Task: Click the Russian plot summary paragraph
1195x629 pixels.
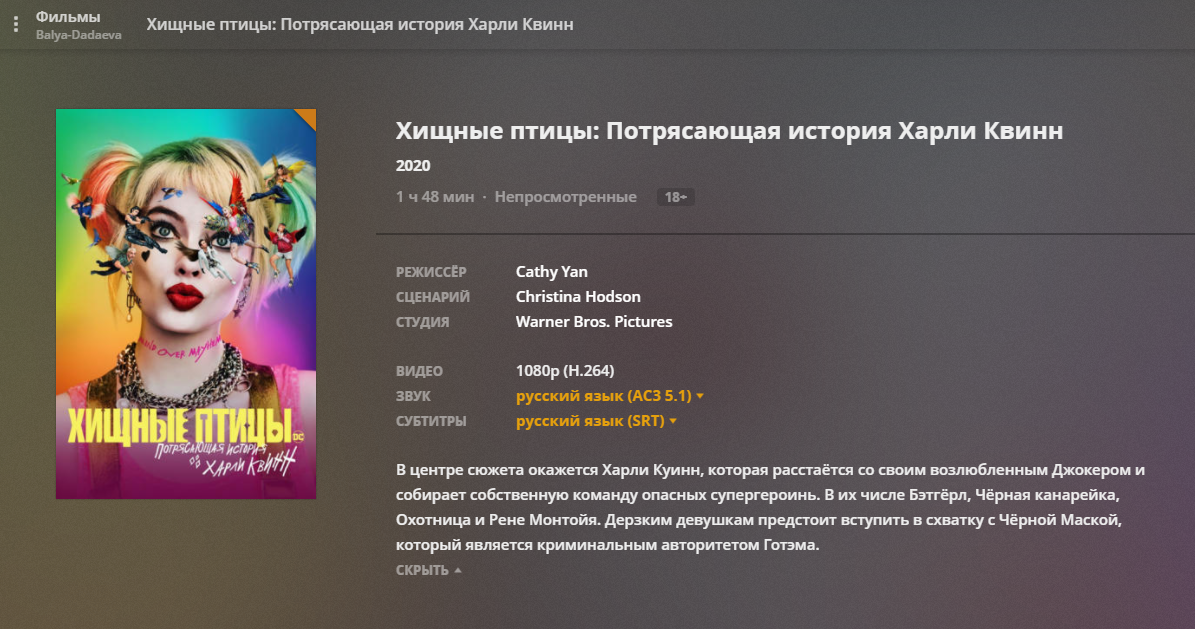Action: coord(770,507)
